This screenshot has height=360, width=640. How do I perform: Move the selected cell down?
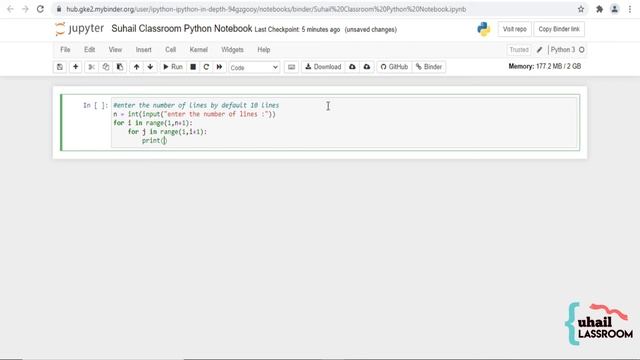[x=150, y=67]
